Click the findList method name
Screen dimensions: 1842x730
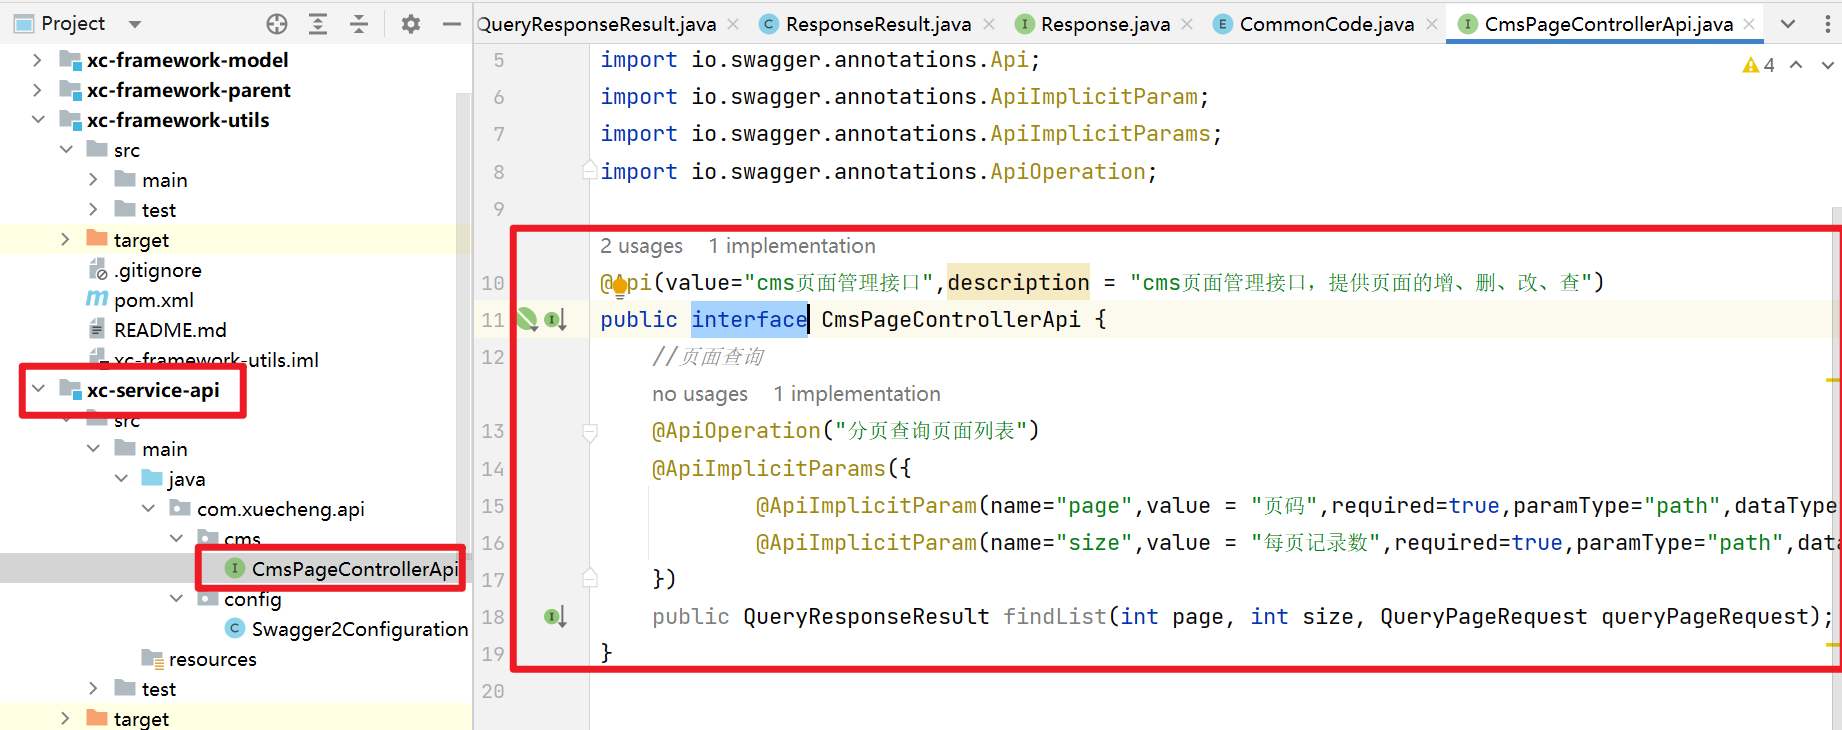[1055, 617]
